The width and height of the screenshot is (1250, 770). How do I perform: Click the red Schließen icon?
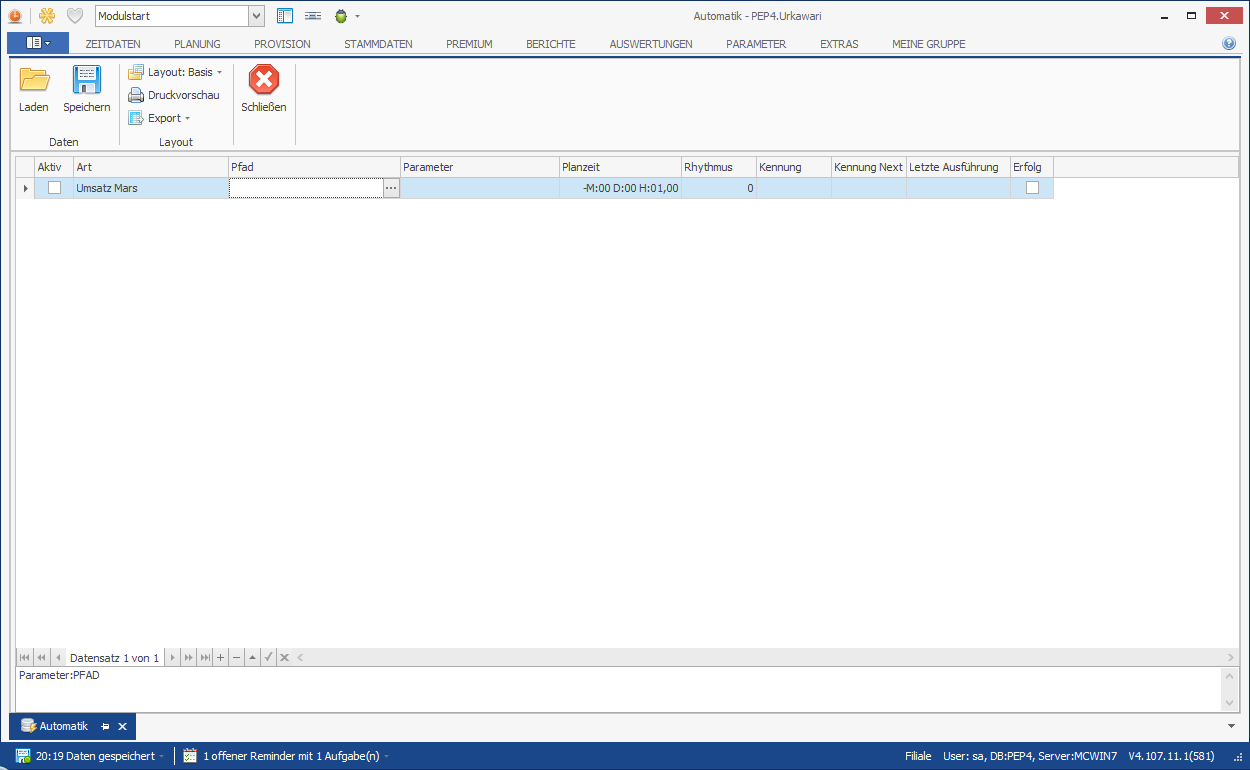[263, 82]
